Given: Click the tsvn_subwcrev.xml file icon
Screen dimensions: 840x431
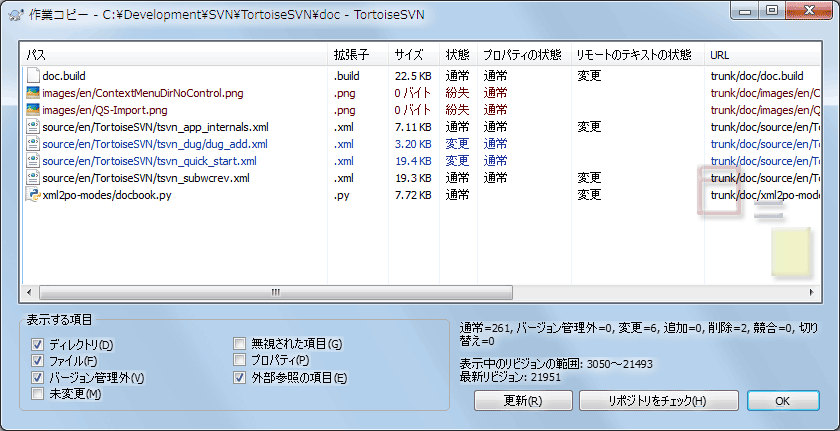Looking at the screenshot, I should click(33, 178).
